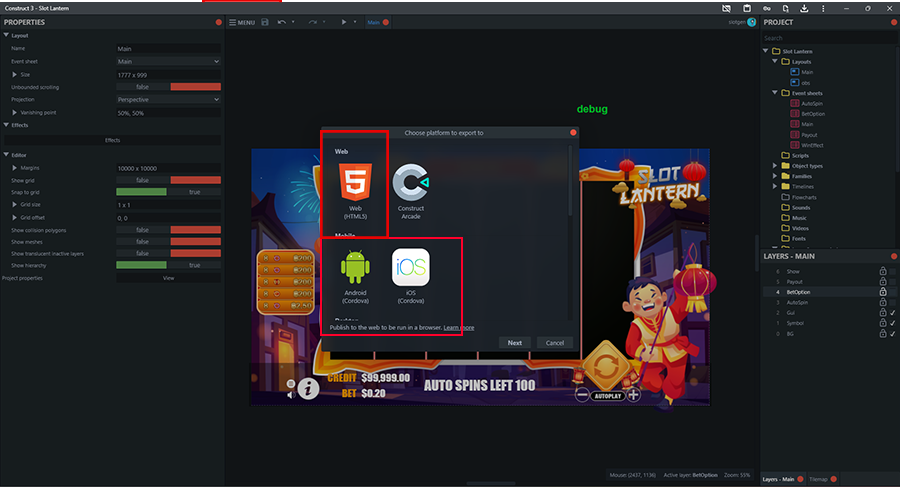Click View for Project properties

168,278
